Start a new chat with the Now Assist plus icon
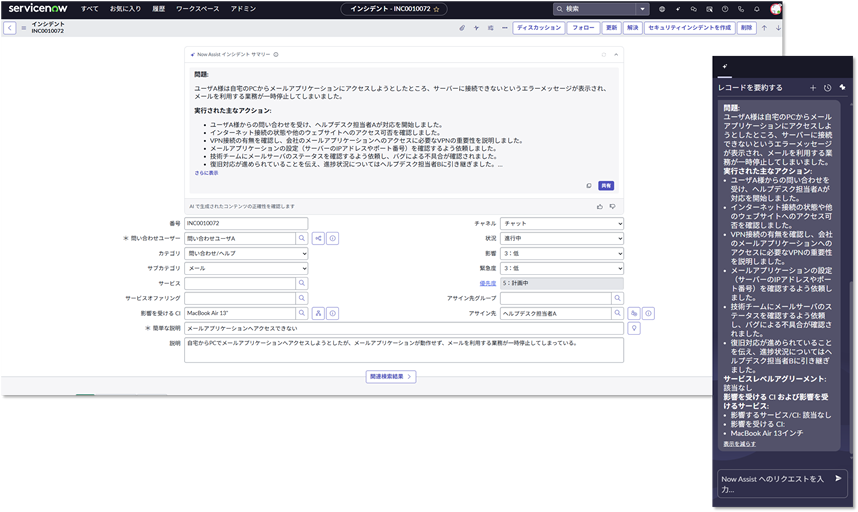 point(813,88)
